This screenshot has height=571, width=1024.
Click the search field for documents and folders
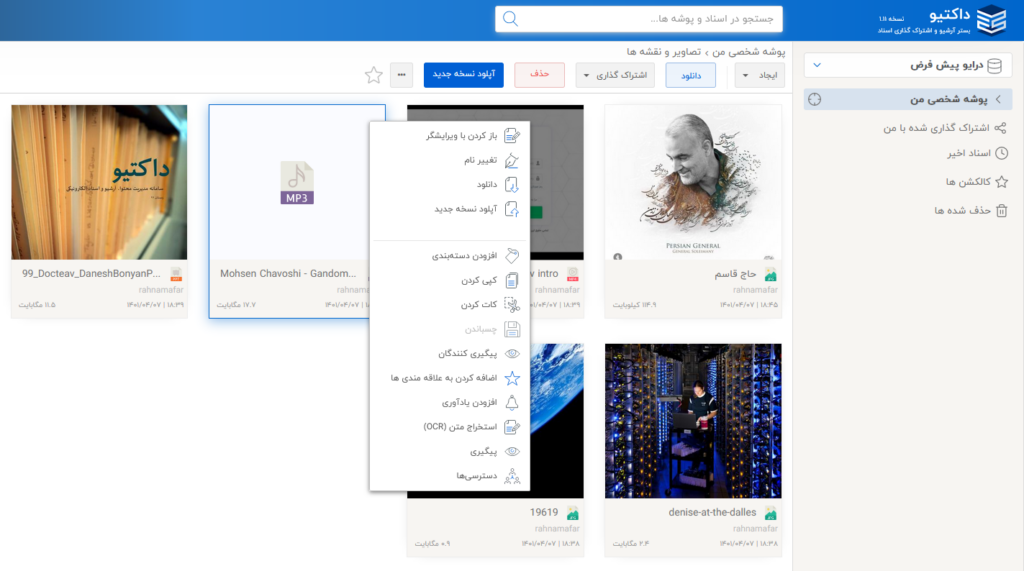pos(639,19)
